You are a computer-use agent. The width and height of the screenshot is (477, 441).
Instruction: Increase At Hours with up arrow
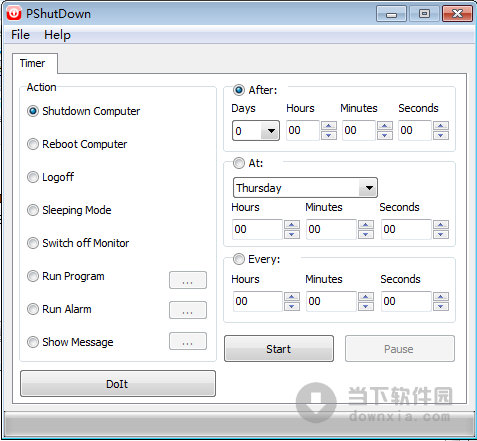[292, 225]
